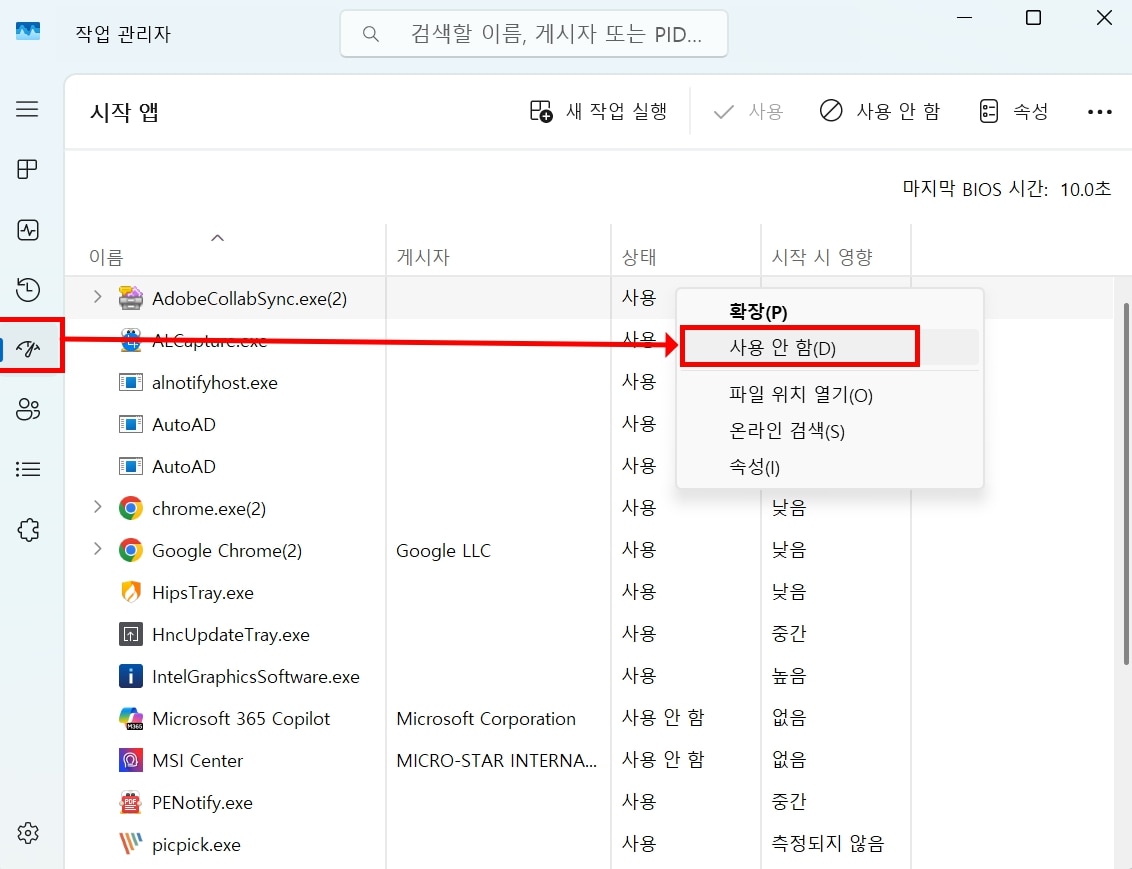The image size is (1132, 869).
Task: Click the 속성 toolbar button
Action: pyautogui.click(x=1013, y=111)
